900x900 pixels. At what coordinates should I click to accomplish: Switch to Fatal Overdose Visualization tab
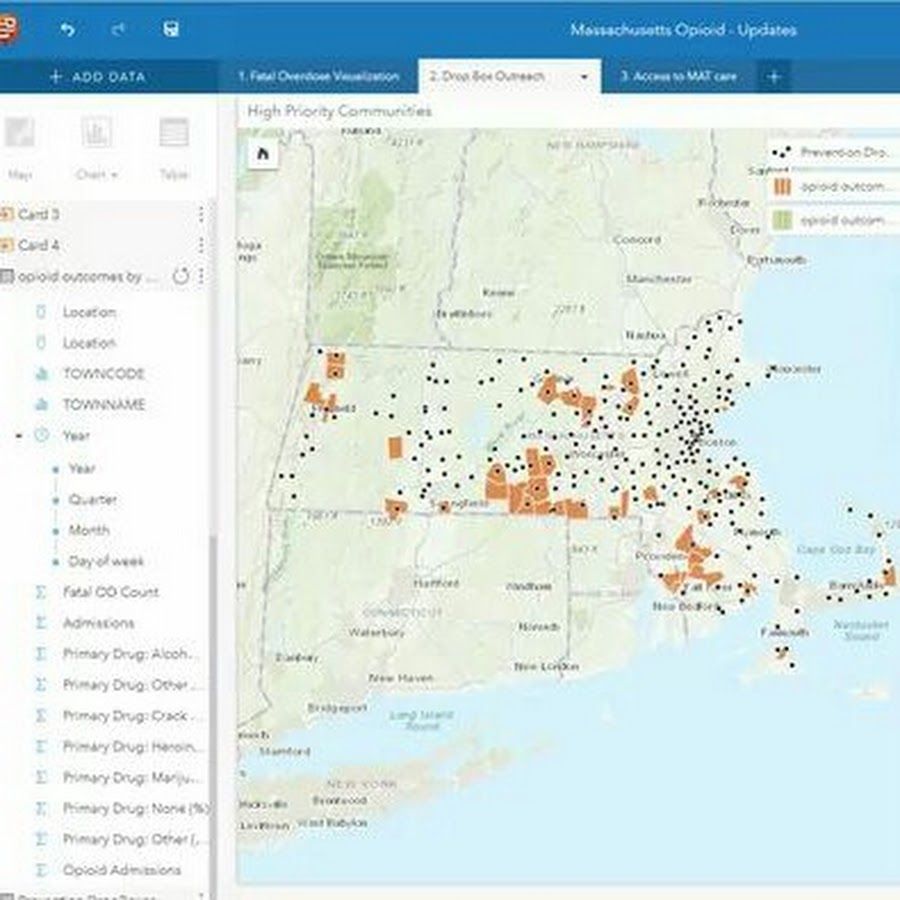(318, 77)
